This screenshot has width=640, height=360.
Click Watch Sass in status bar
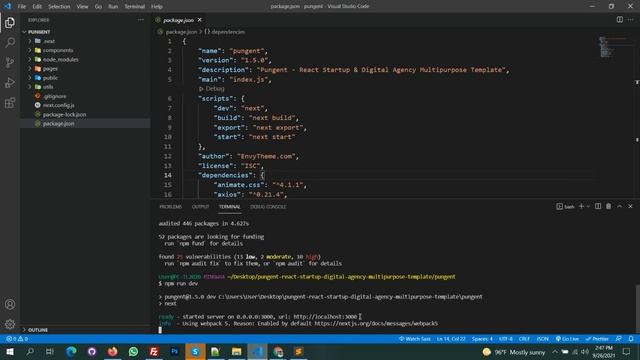point(415,339)
